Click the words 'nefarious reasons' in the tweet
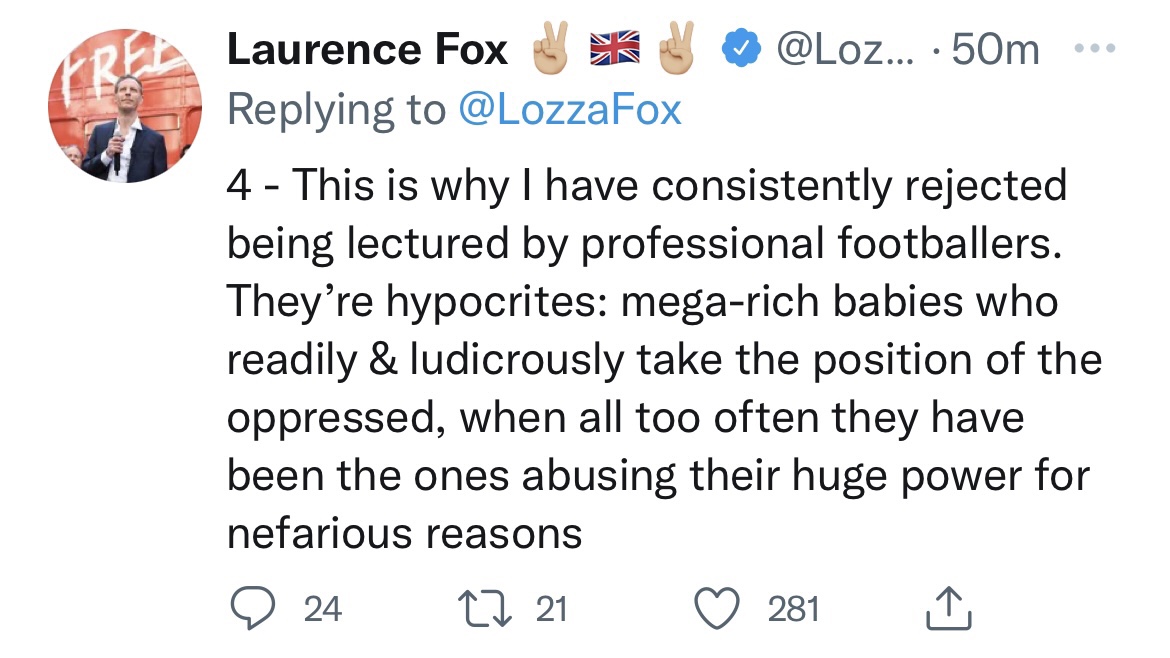This screenshot has height=658, width=1170. point(404,533)
